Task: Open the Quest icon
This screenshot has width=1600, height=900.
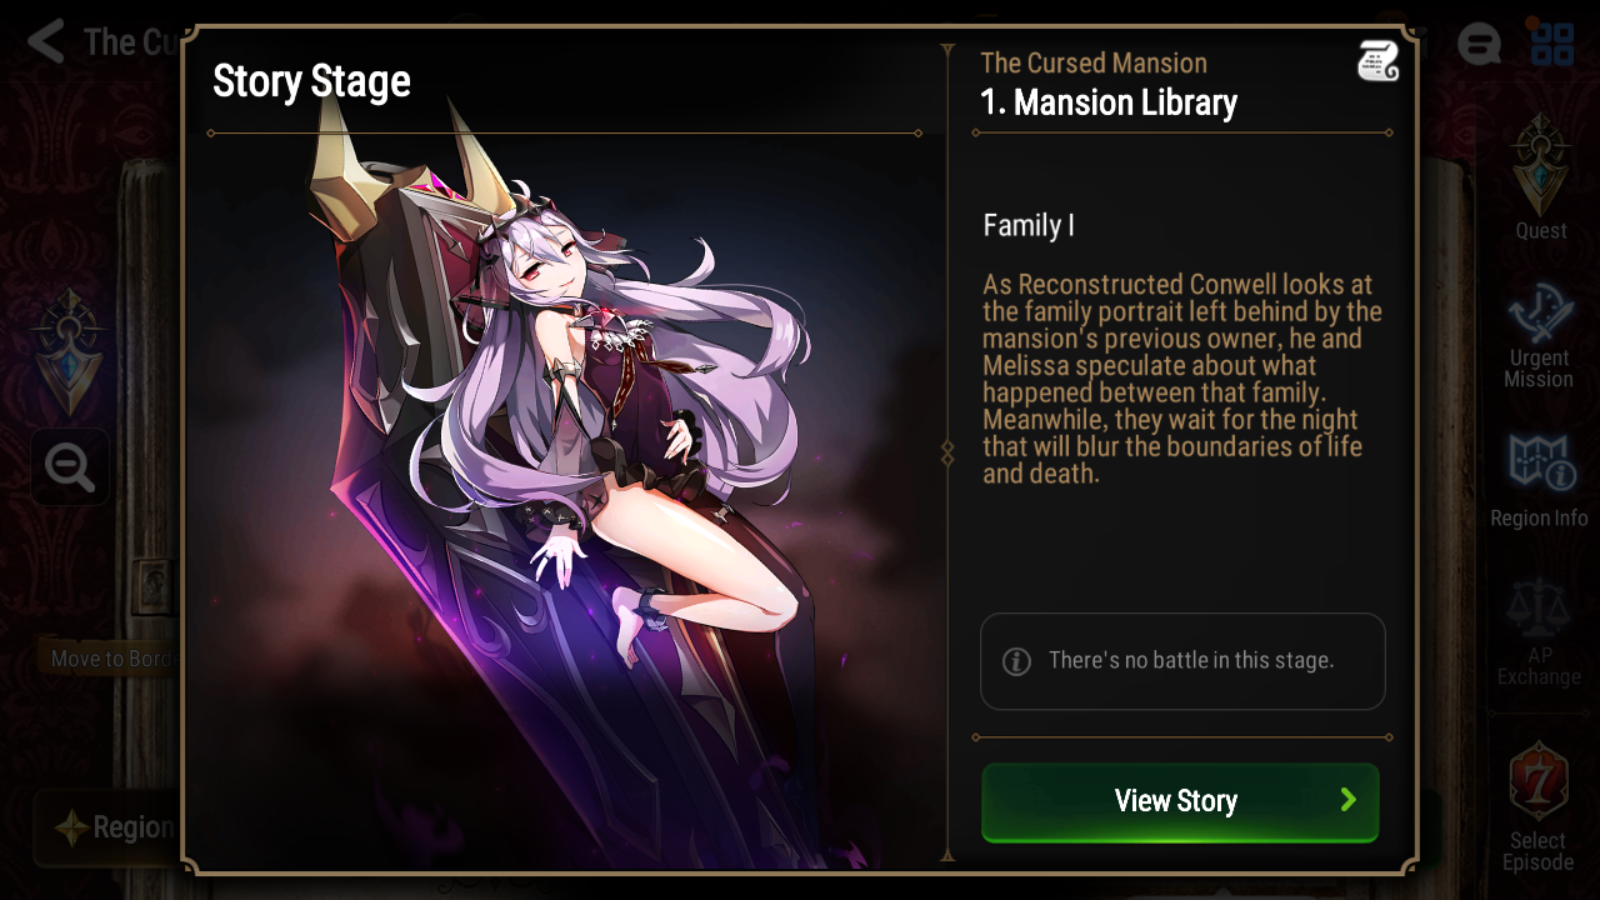Action: coord(1540,177)
